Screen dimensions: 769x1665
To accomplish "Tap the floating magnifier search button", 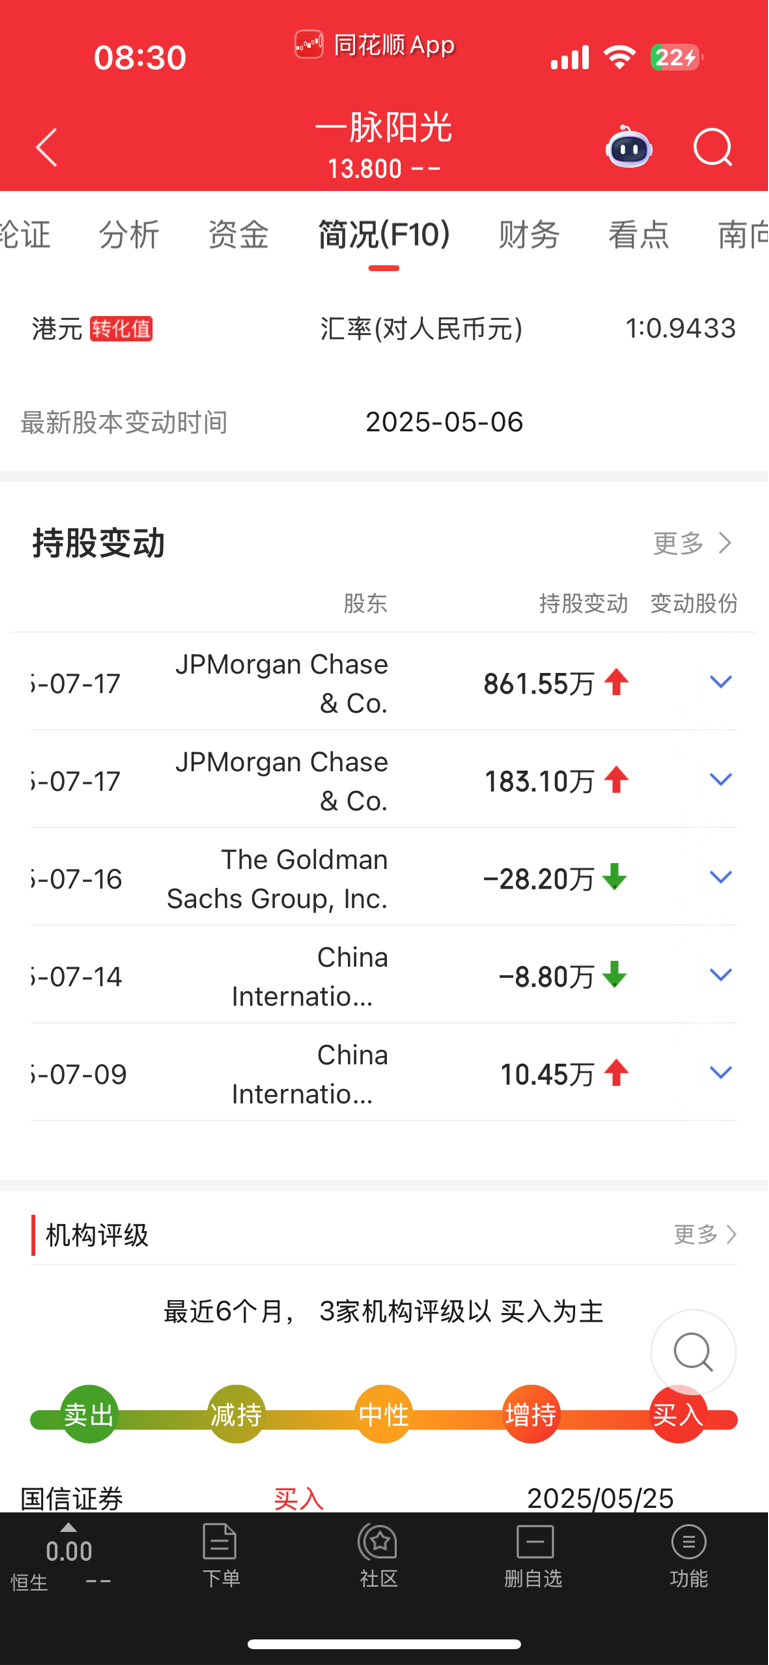I will pos(693,1352).
